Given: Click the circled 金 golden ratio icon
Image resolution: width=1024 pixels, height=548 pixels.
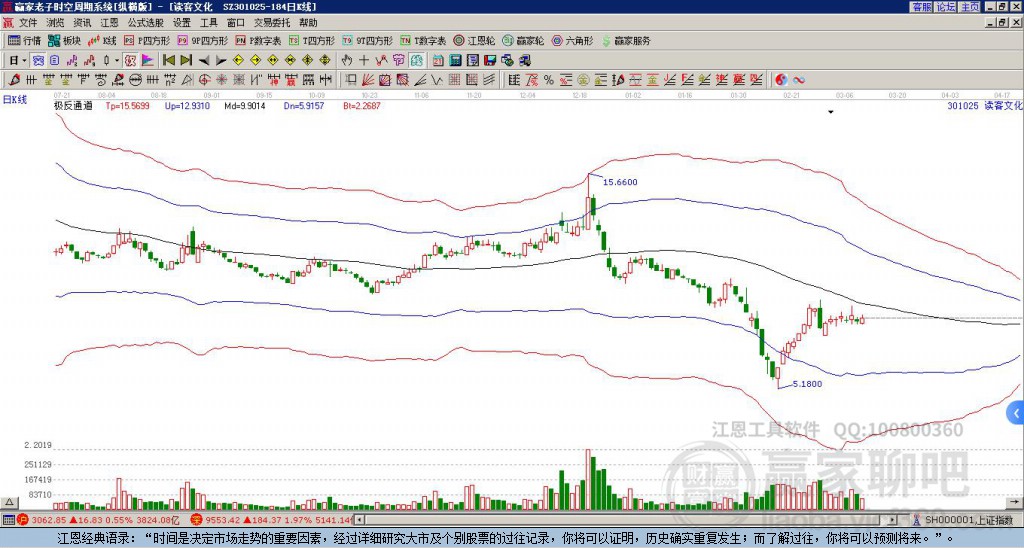Looking at the screenshot, I should (x=583, y=80).
